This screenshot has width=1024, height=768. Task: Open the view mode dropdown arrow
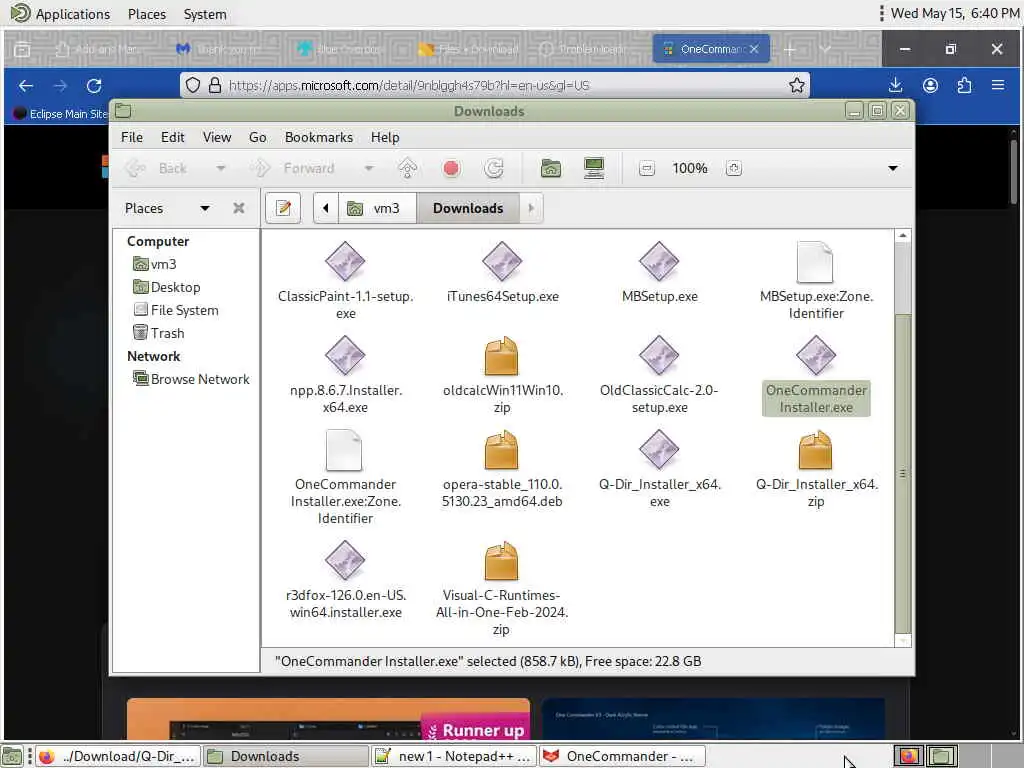pyautogui.click(x=893, y=168)
